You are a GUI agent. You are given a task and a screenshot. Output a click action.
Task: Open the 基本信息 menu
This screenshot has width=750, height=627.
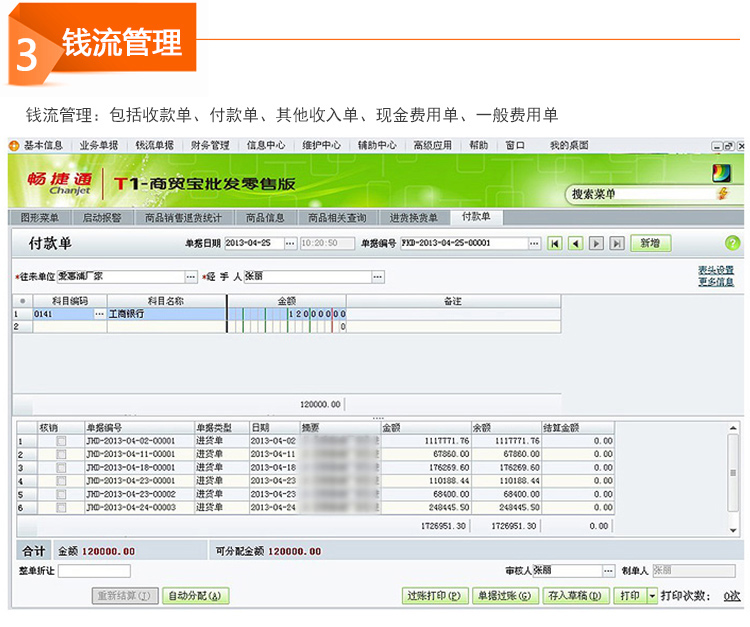click(44, 145)
